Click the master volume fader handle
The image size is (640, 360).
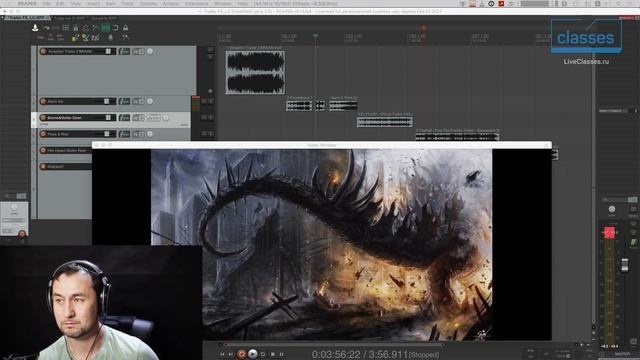(625, 265)
